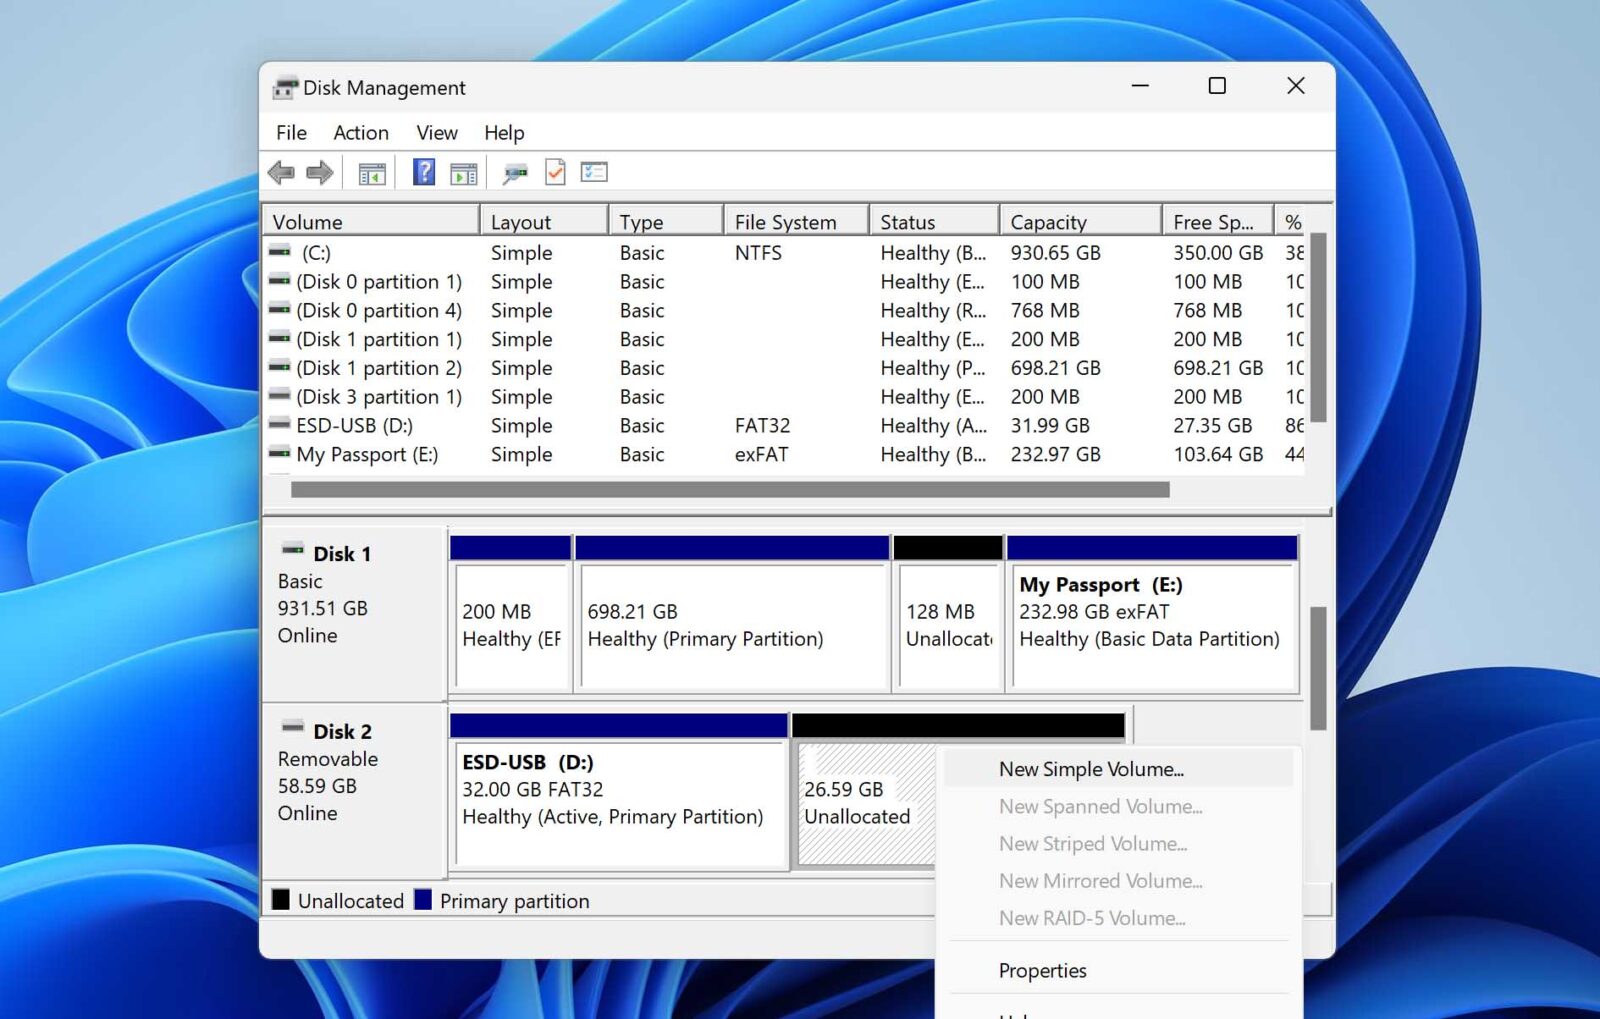
Task: Choose New Simple Volume in the context menu
Action: [x=1091, y=769]
